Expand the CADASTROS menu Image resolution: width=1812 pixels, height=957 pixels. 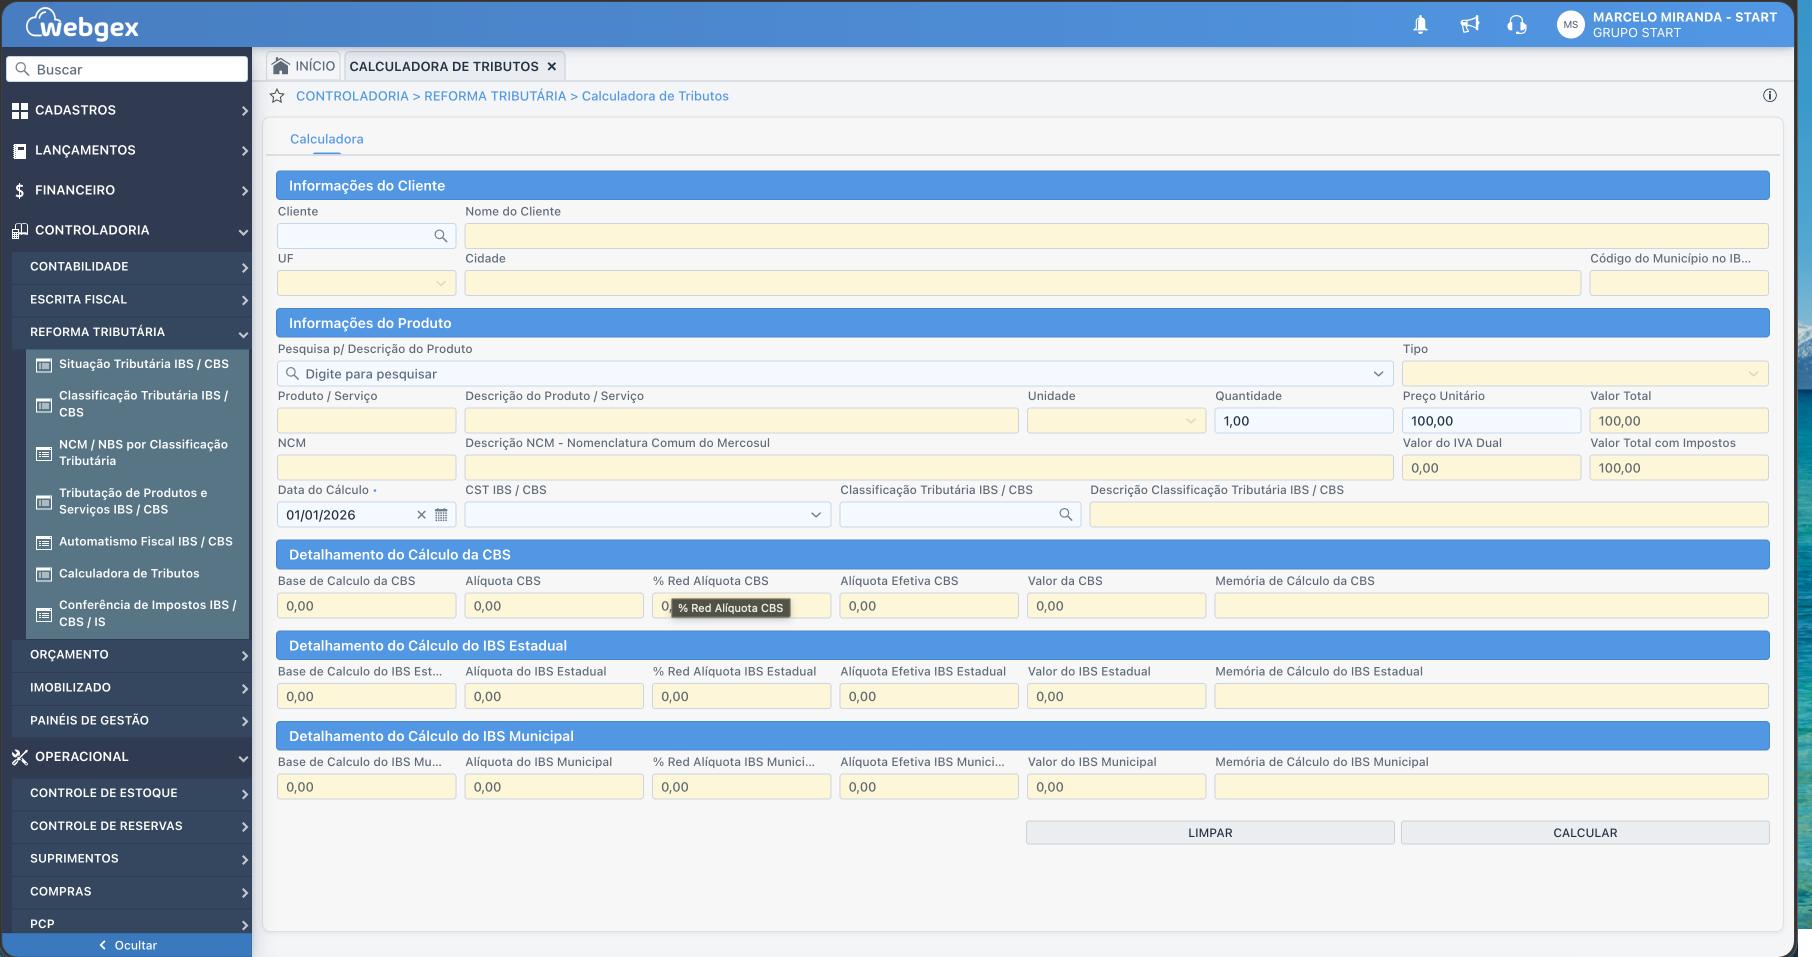[128, 110]
